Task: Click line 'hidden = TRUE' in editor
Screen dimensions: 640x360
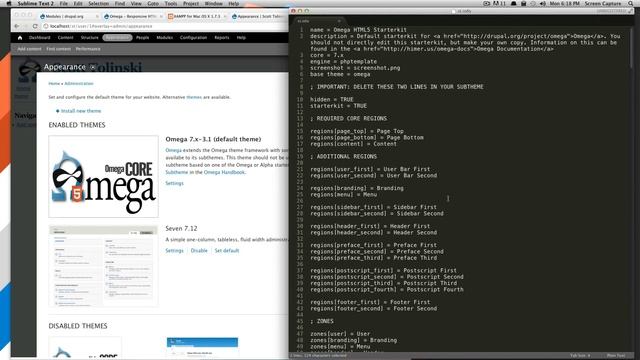Action: point(332,100)
